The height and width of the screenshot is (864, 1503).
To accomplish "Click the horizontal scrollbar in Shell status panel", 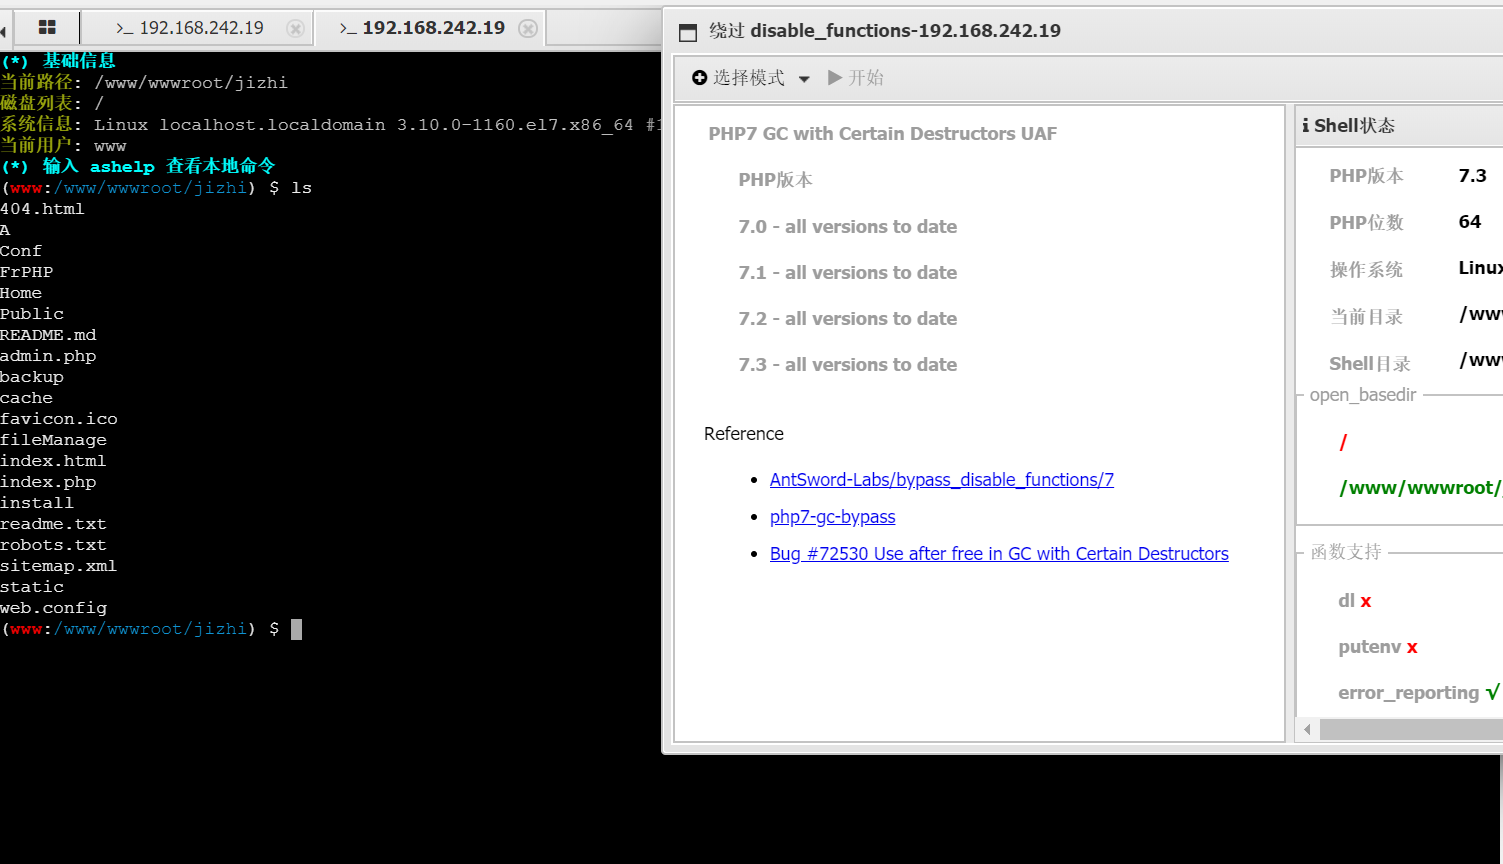I will [x=1410, y=730].
